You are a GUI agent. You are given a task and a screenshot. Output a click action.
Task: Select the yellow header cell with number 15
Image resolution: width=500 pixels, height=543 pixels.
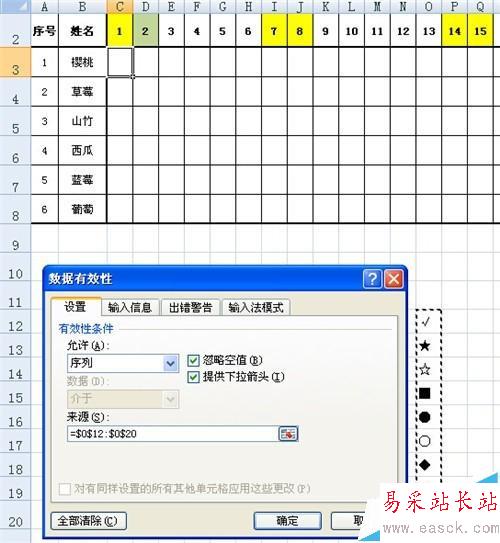tap(480, 31)
